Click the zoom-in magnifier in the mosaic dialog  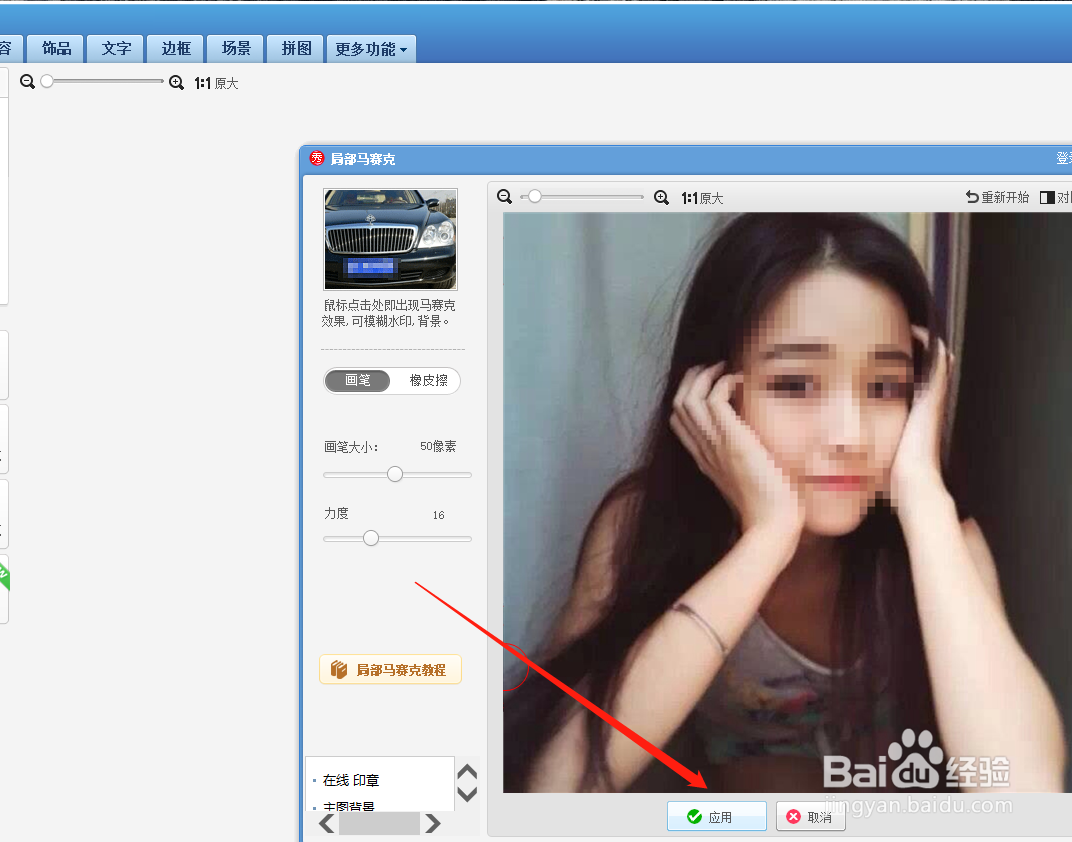point(661,197)
